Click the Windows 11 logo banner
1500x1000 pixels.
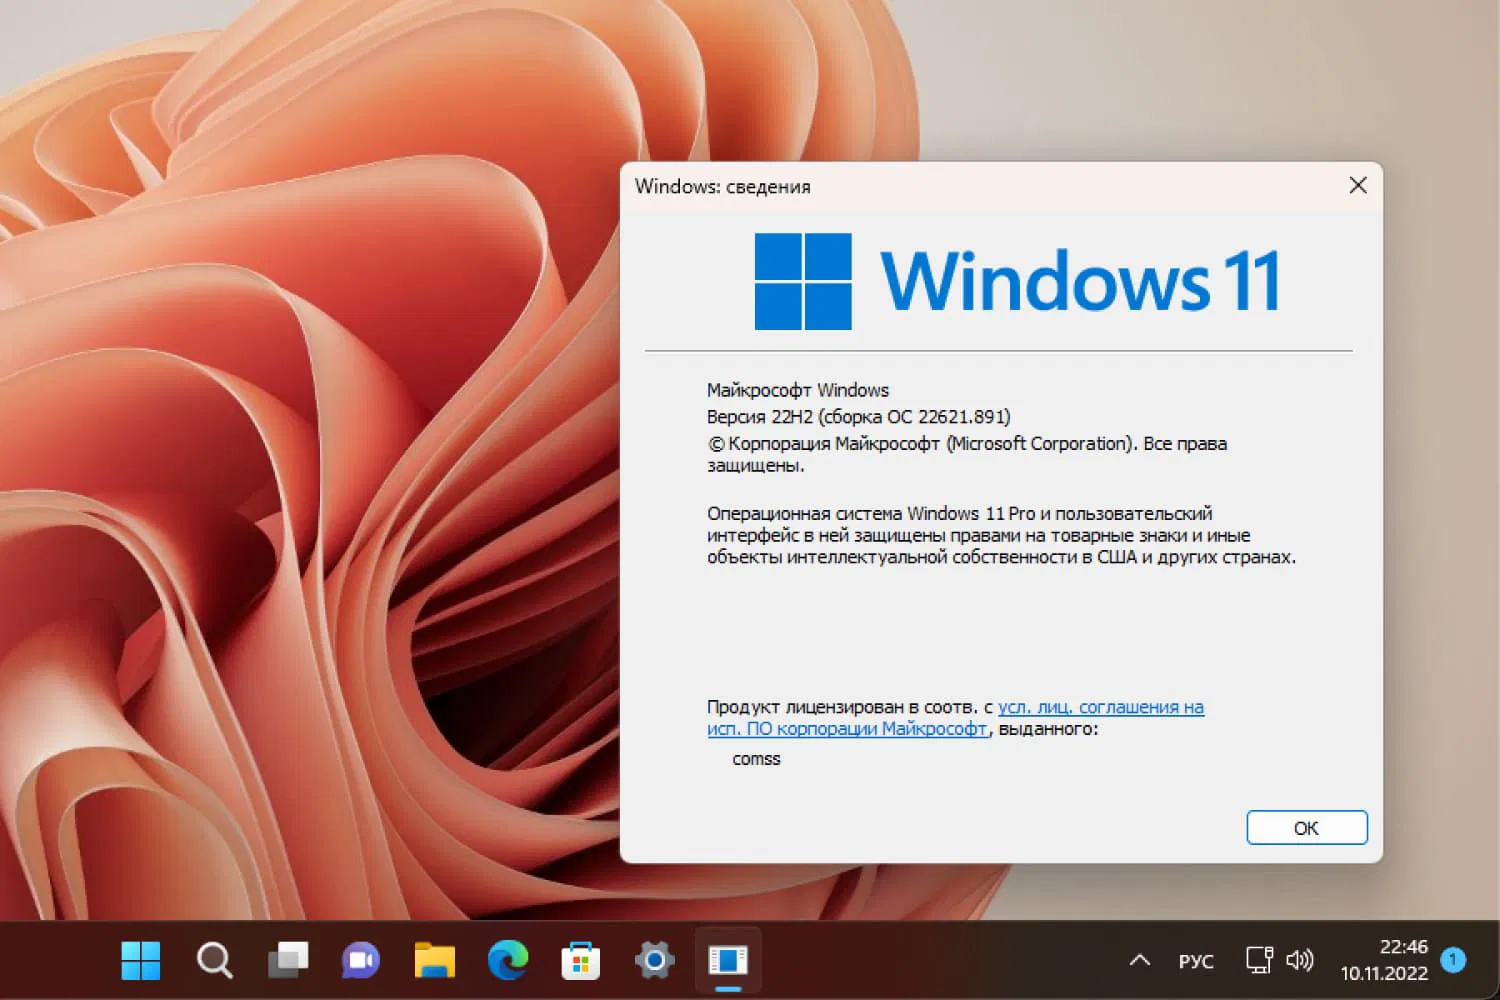(x=1017, y=281)
